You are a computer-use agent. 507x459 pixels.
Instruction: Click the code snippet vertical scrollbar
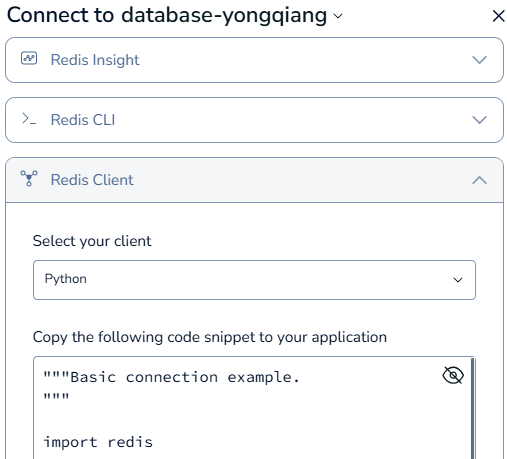click(x=472, y=408)
